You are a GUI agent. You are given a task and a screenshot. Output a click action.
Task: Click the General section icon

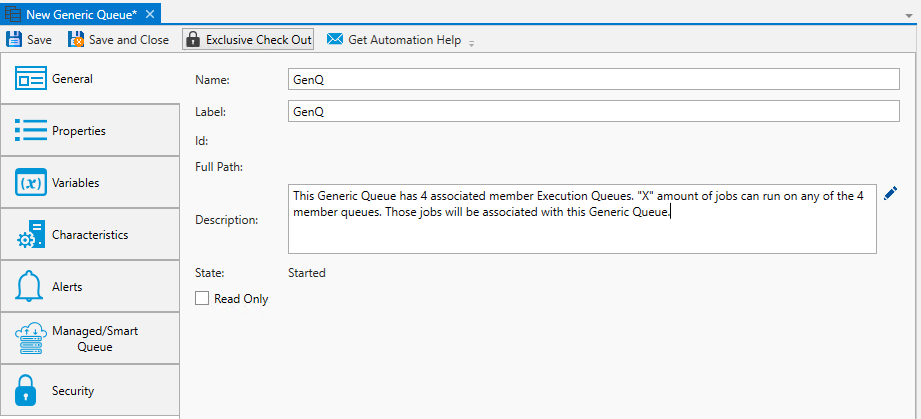tap(30, 79)
